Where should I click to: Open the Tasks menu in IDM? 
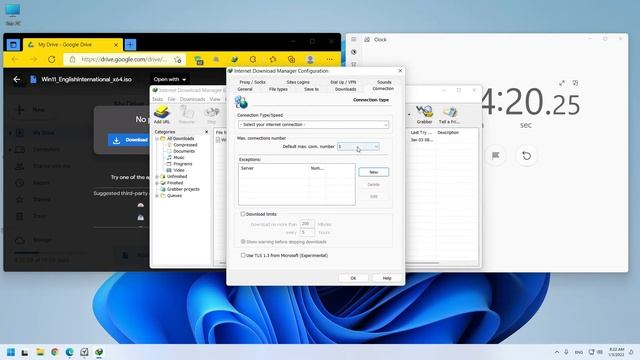pos(157,99)
